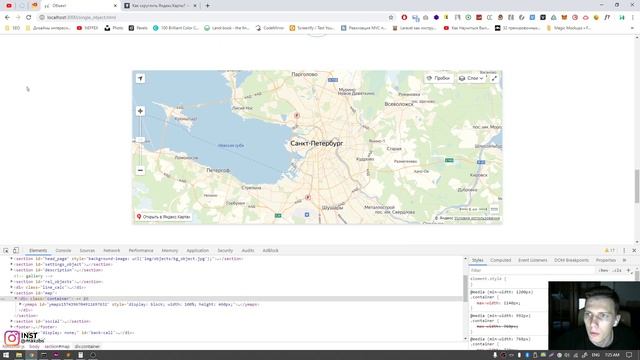Reload the page with refresh button

(28, 17)
